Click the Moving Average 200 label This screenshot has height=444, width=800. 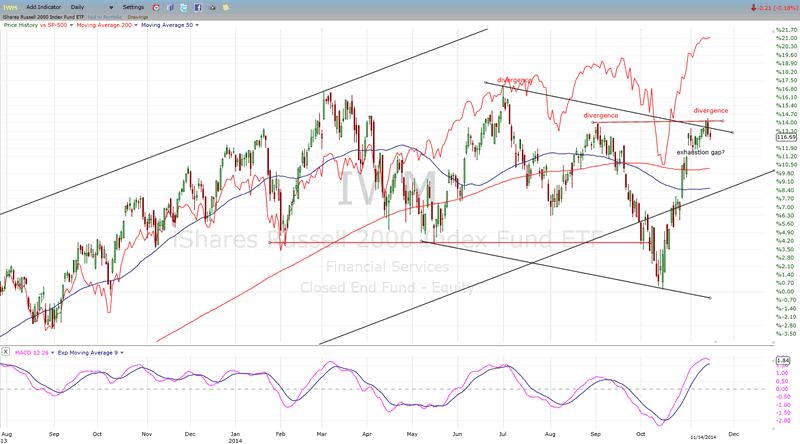coord(104,25)
